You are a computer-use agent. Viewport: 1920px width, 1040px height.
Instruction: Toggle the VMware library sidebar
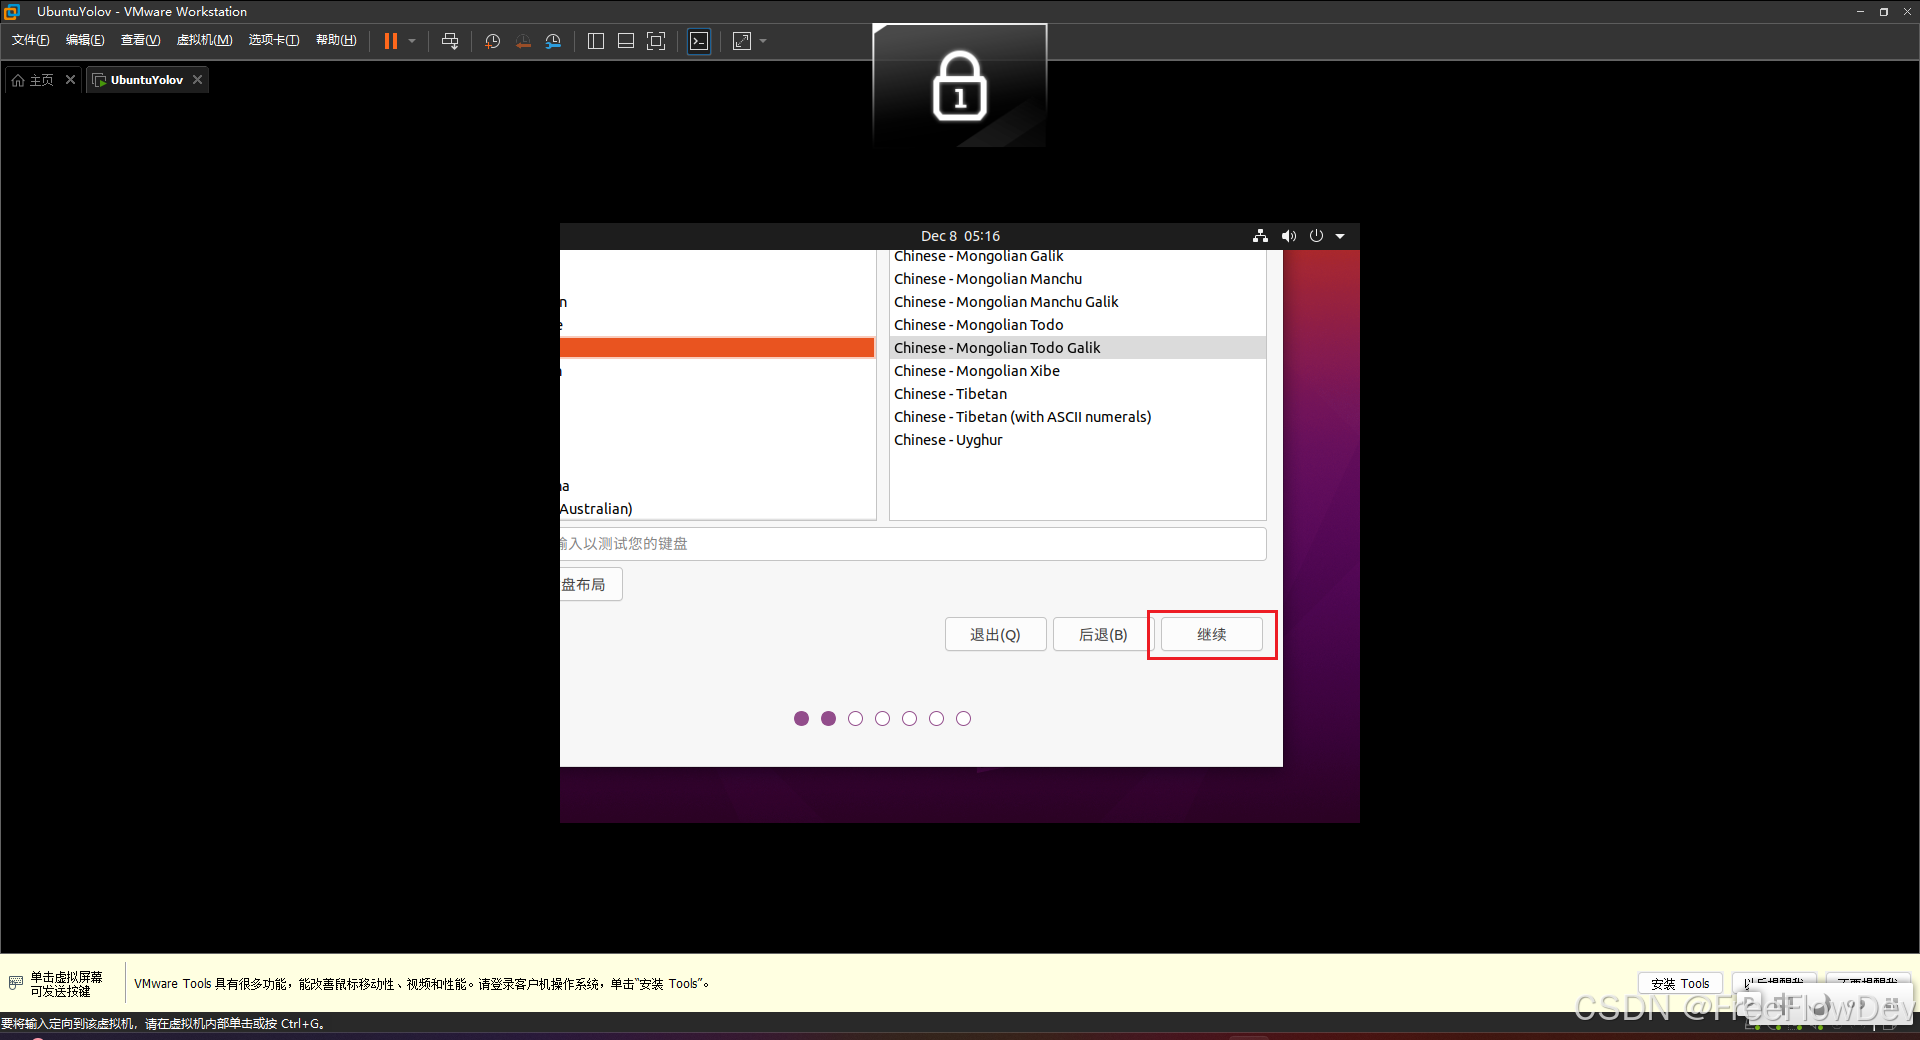tap(596, 41)
